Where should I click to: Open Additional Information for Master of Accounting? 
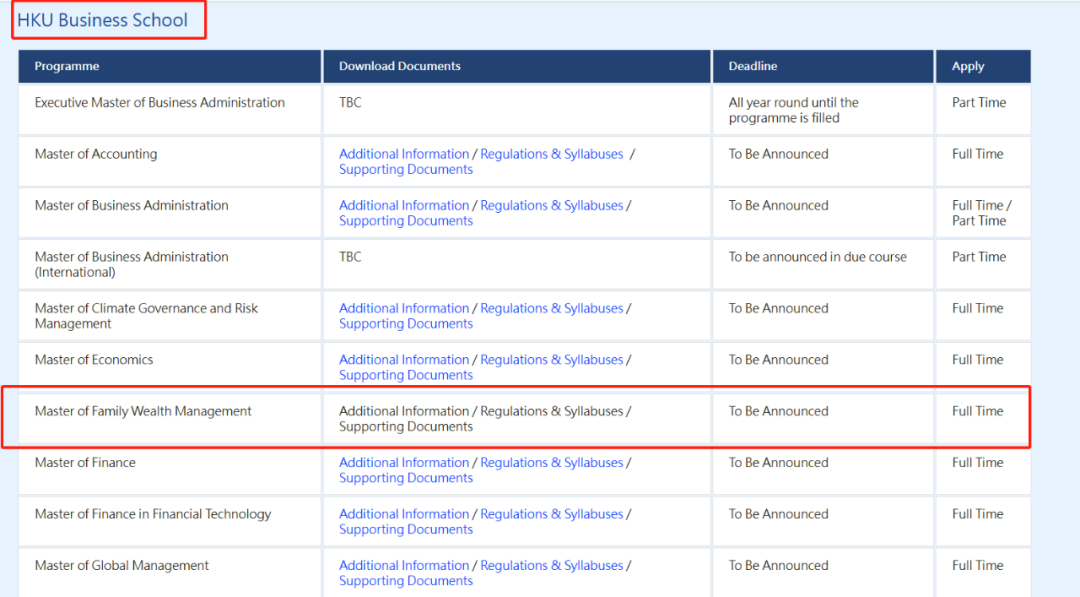point(404,154)
